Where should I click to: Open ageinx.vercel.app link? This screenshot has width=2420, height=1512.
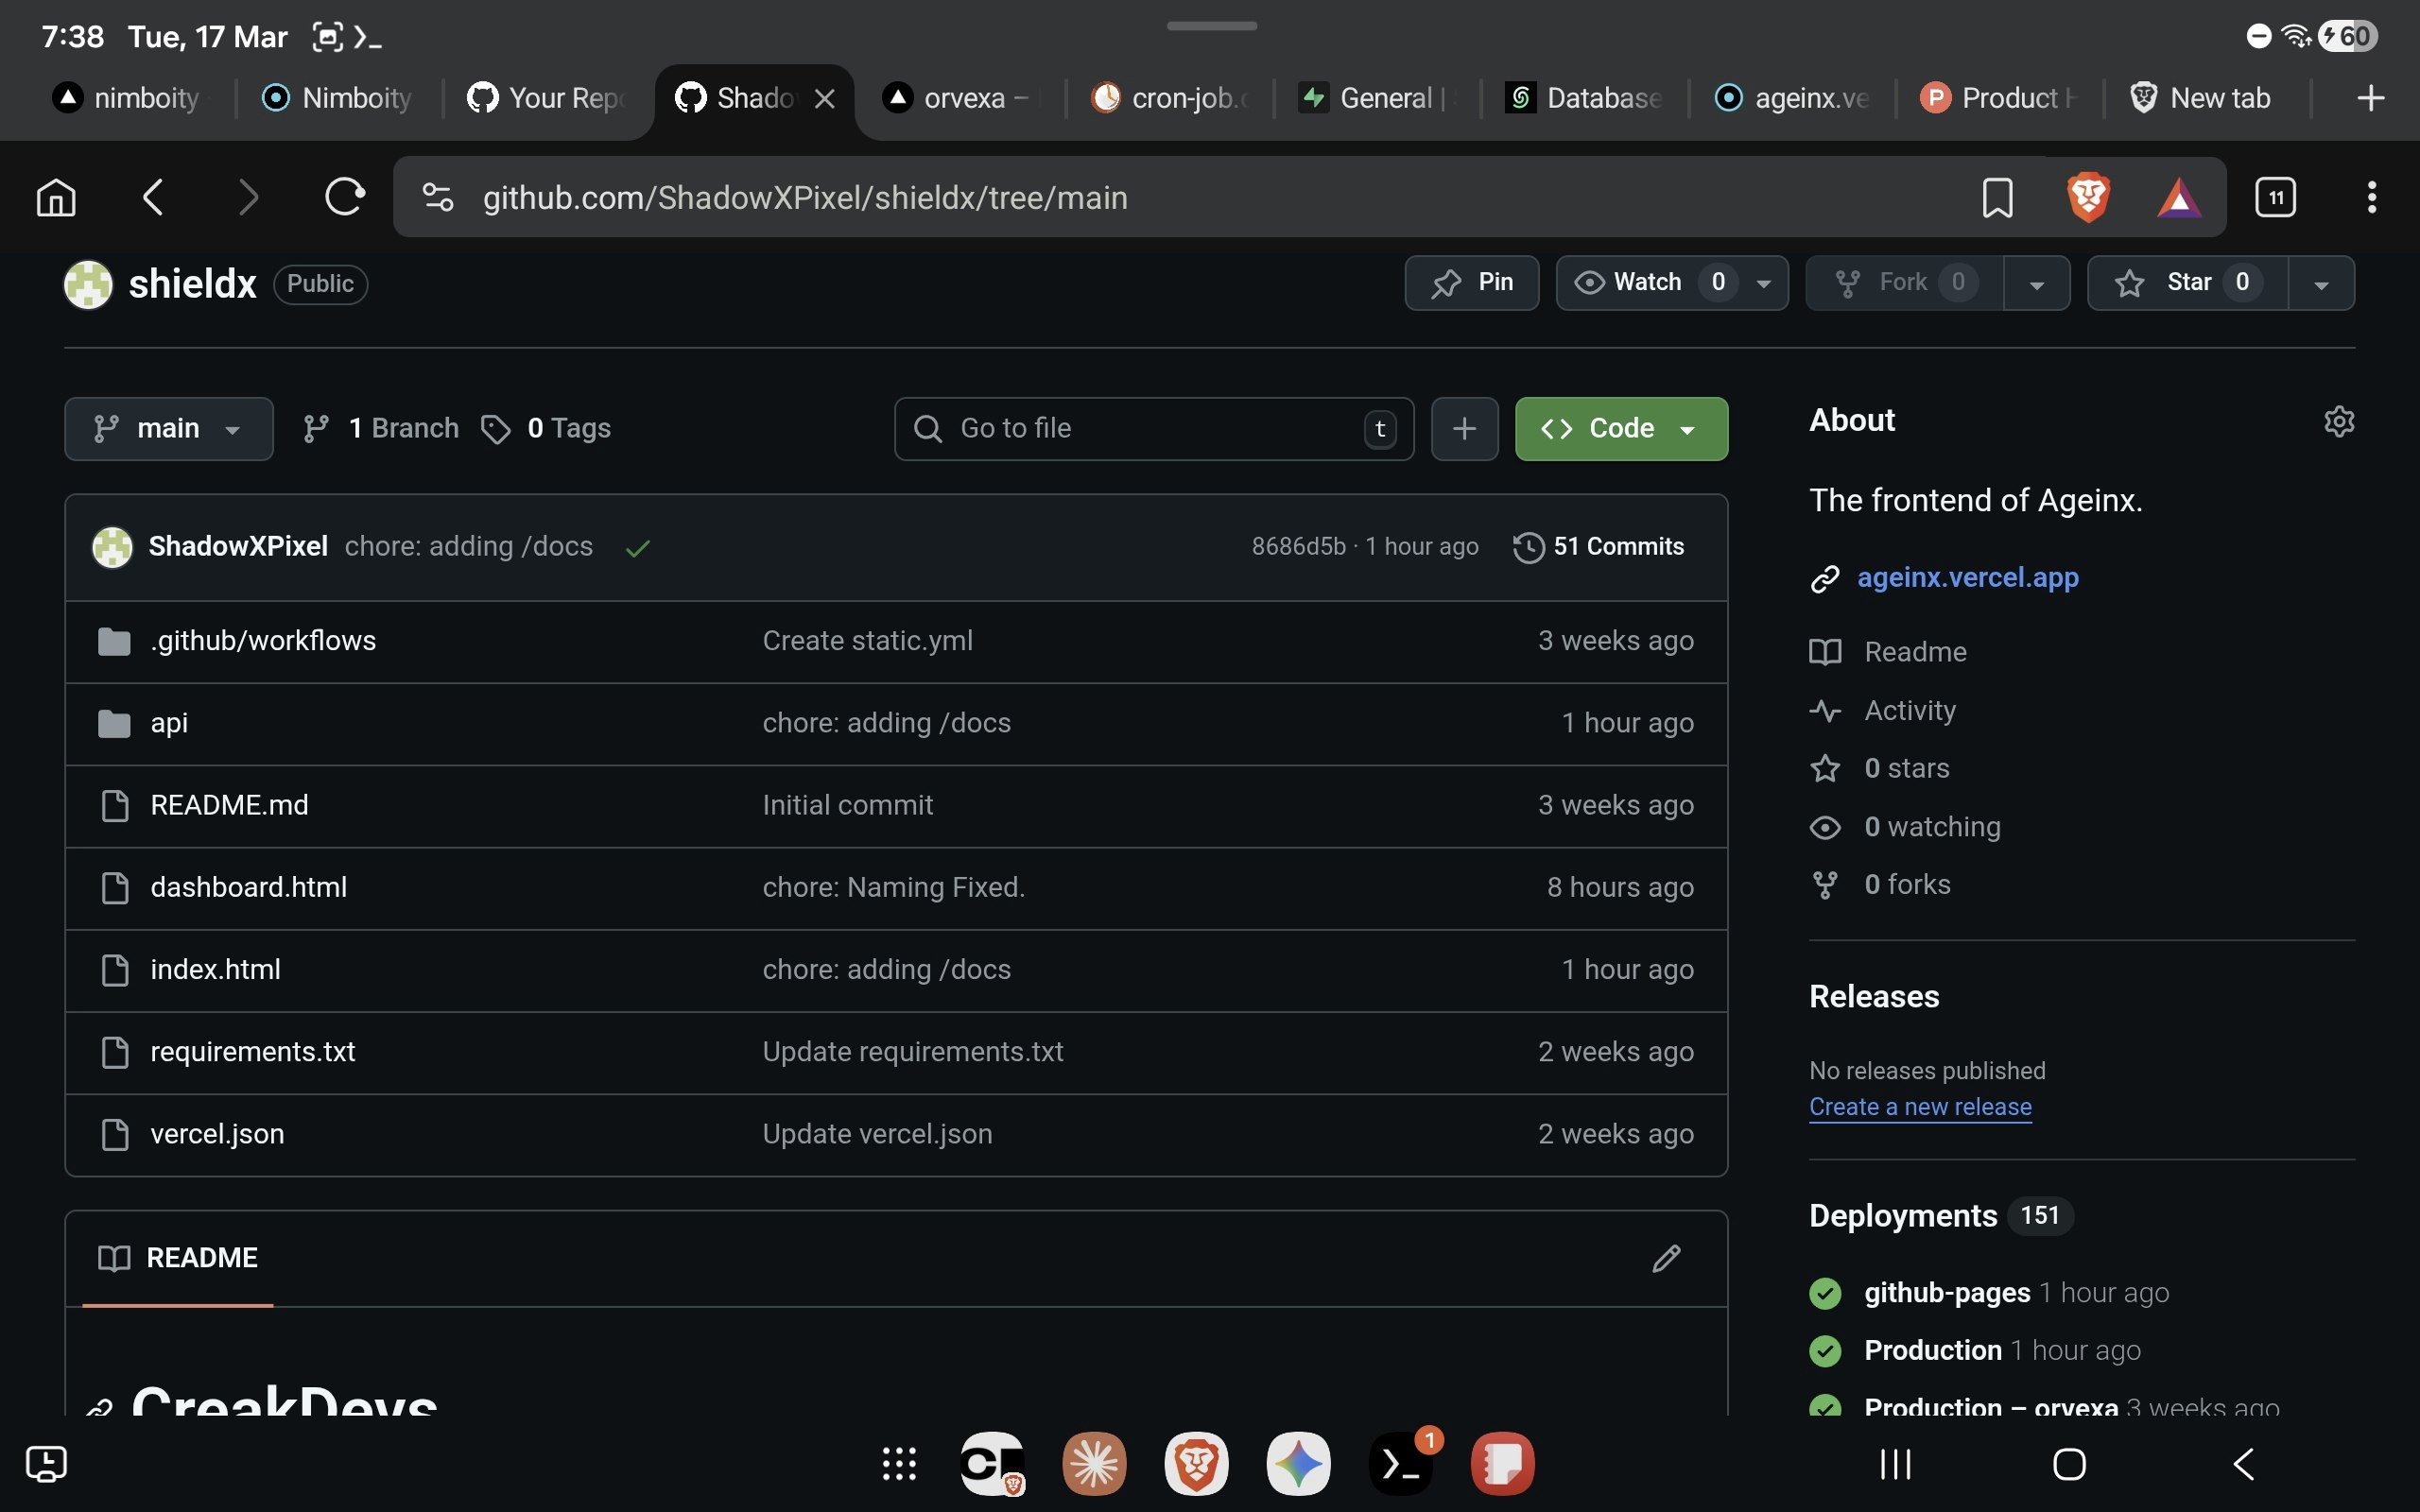[x=1967, y=578]
